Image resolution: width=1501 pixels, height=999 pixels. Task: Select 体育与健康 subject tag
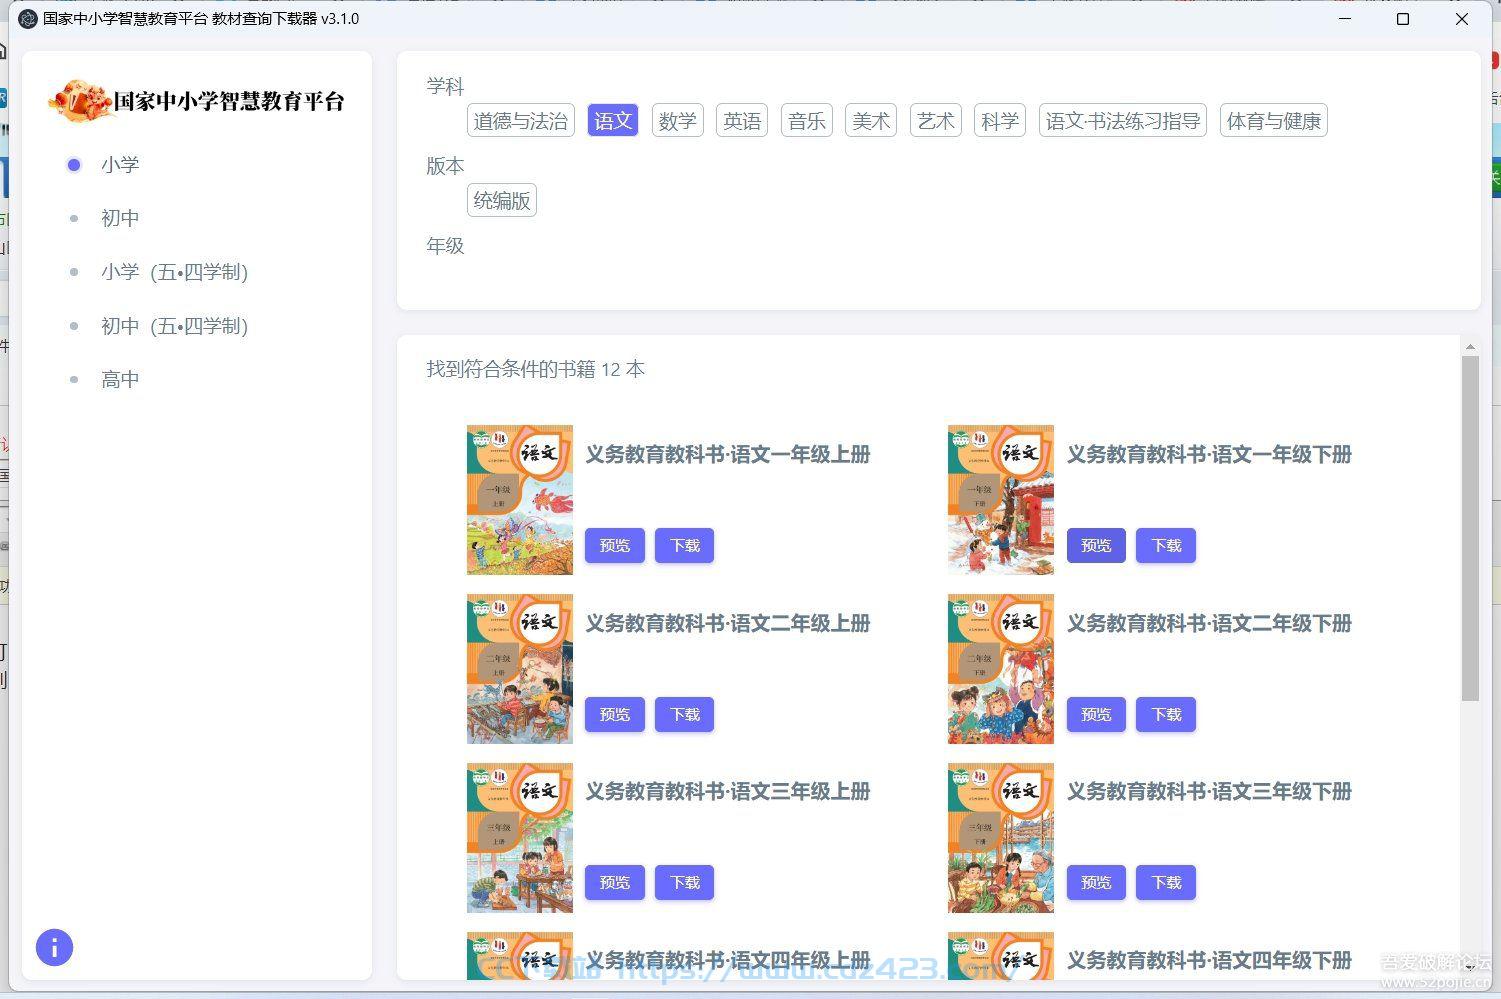[x=1274, y=121]
